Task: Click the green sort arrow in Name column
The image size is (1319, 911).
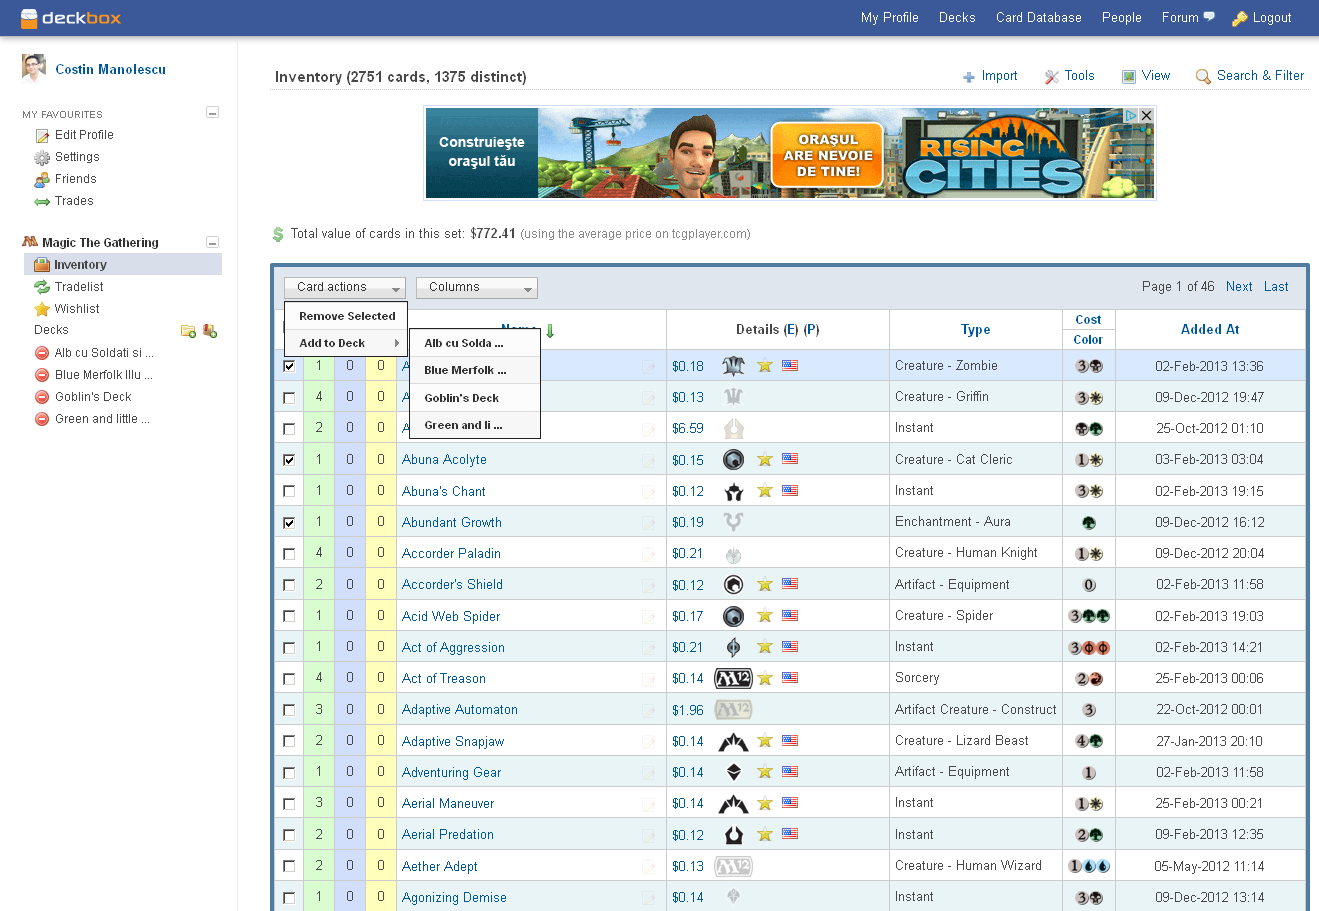Action: [550, 330]
